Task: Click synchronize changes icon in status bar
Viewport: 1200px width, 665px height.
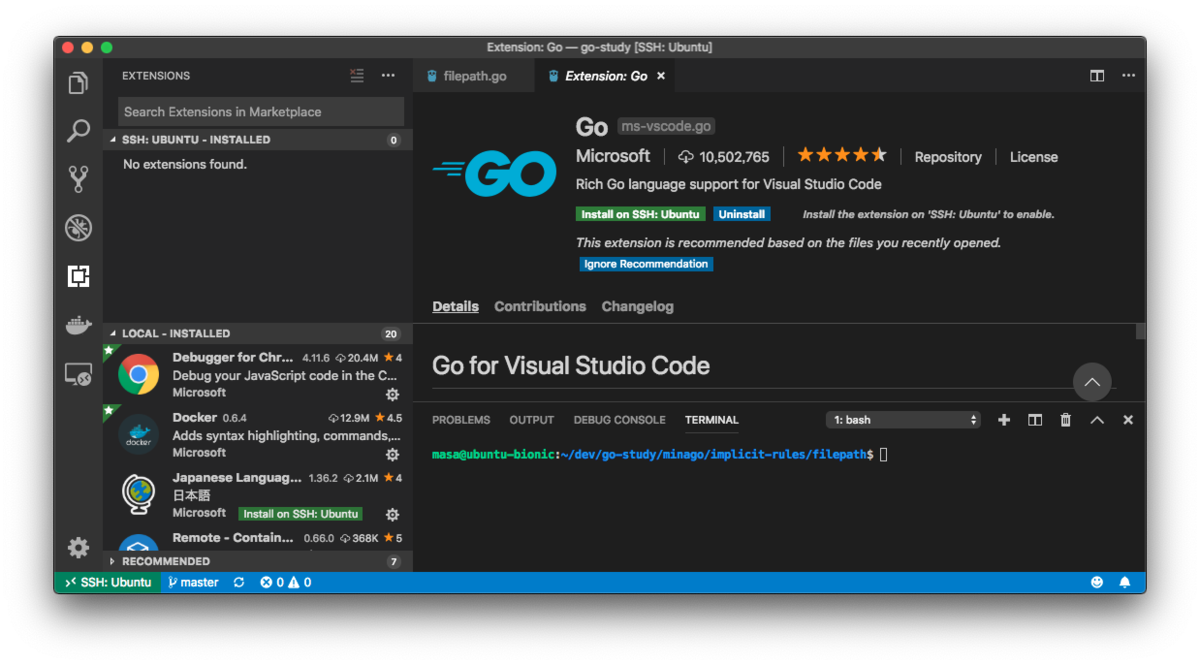Action: pos(239,582)
